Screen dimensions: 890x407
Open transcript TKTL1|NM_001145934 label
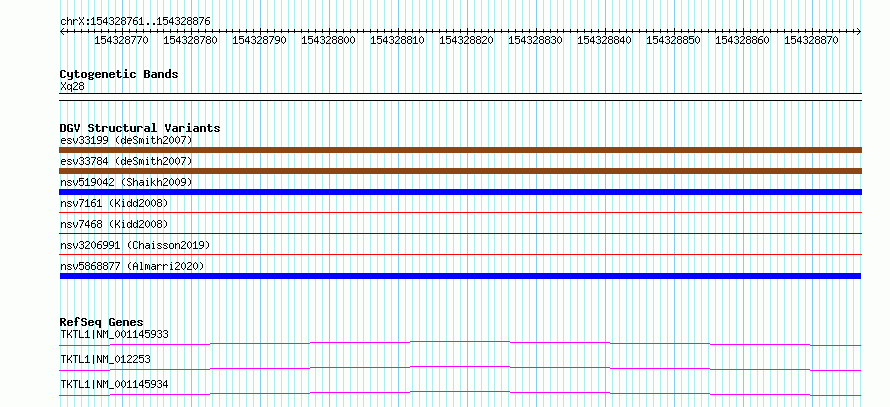point(114,384)
